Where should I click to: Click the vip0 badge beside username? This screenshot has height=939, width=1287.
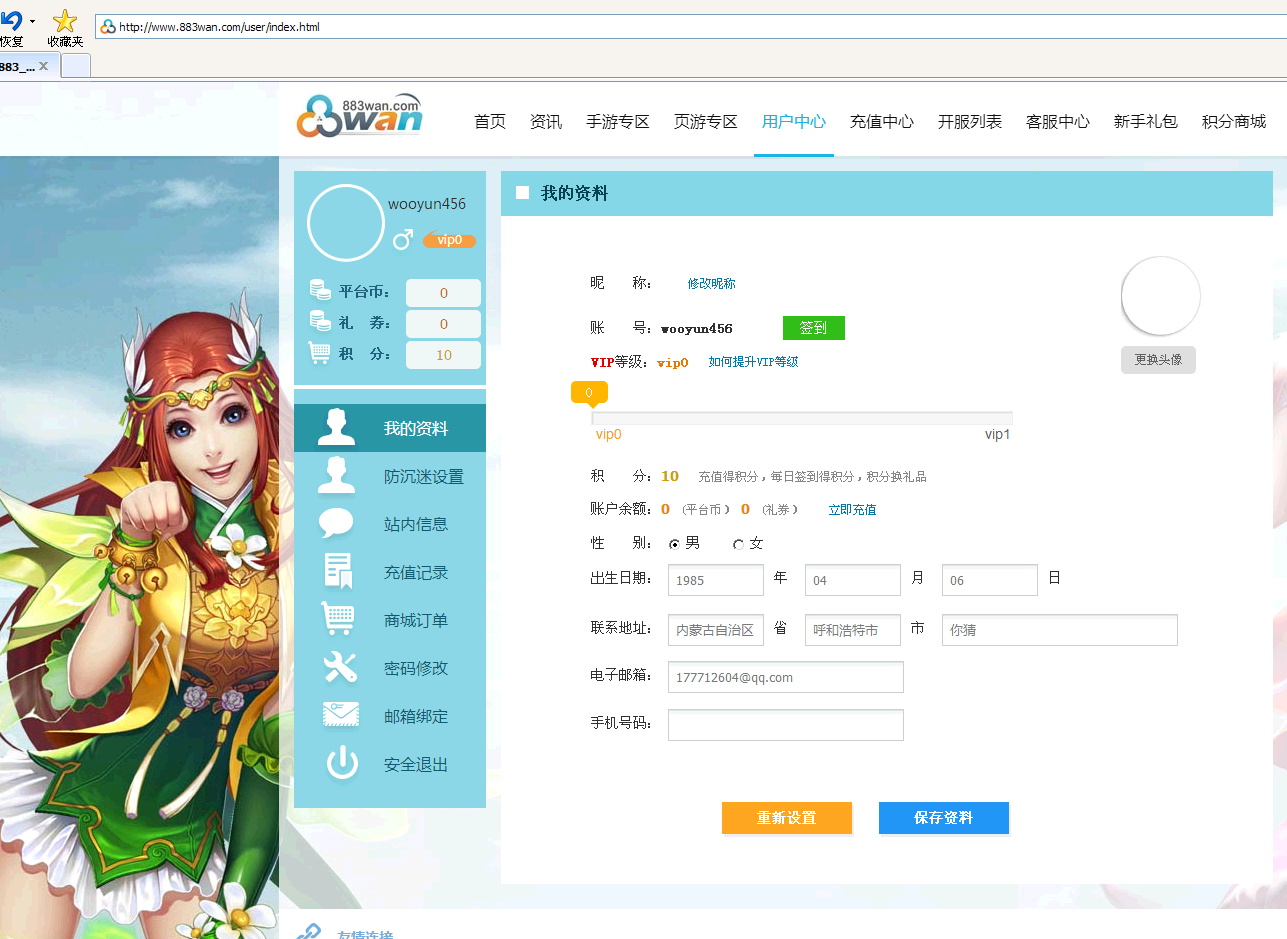pos(449,240)
